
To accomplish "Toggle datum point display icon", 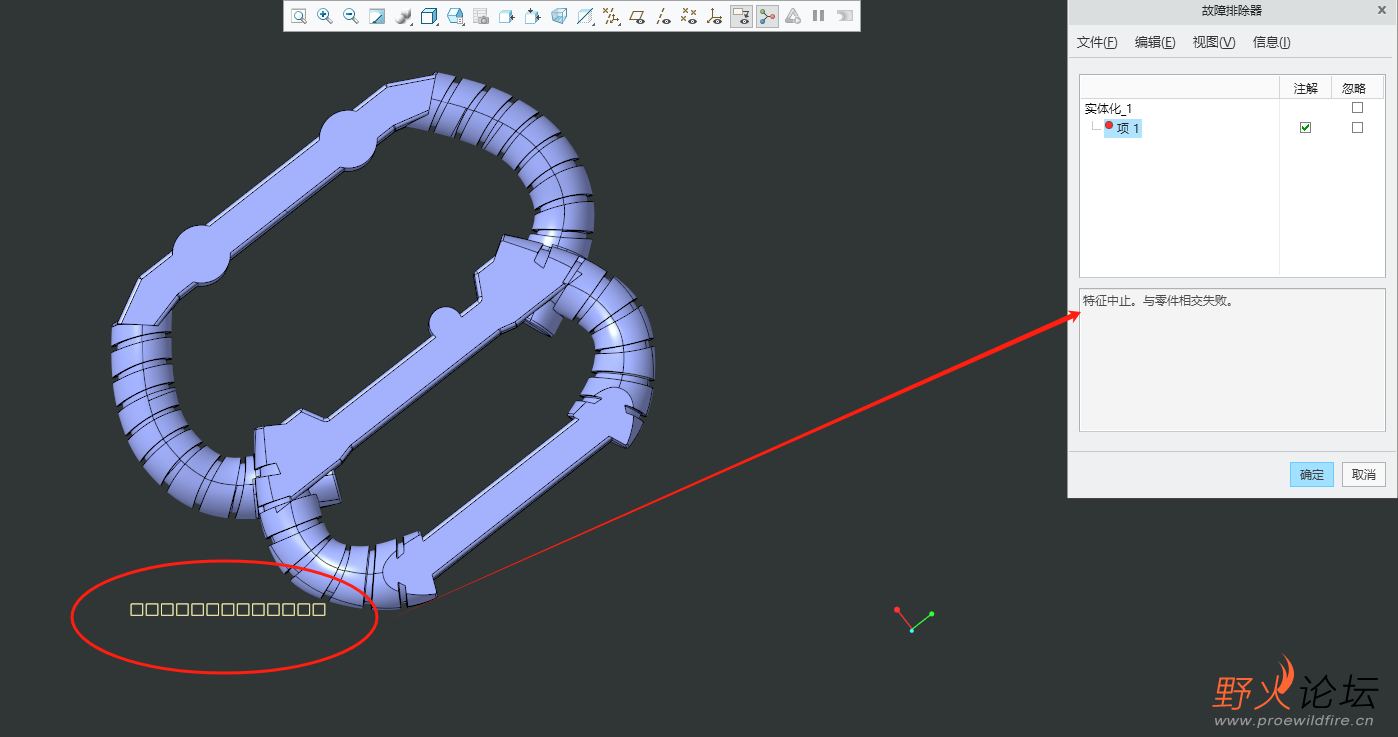I will (x=689, y=16).
